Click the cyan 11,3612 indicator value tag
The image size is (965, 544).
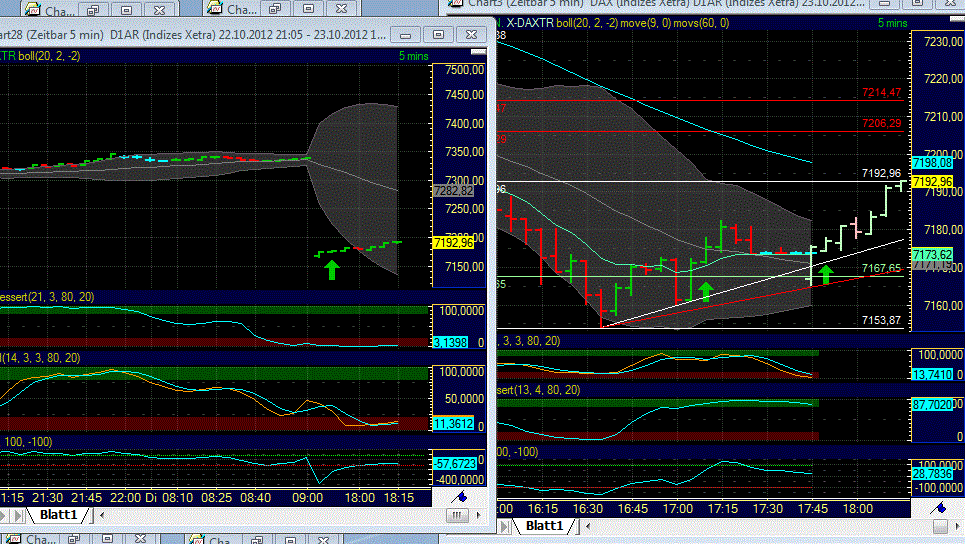[x=454, y=423]
